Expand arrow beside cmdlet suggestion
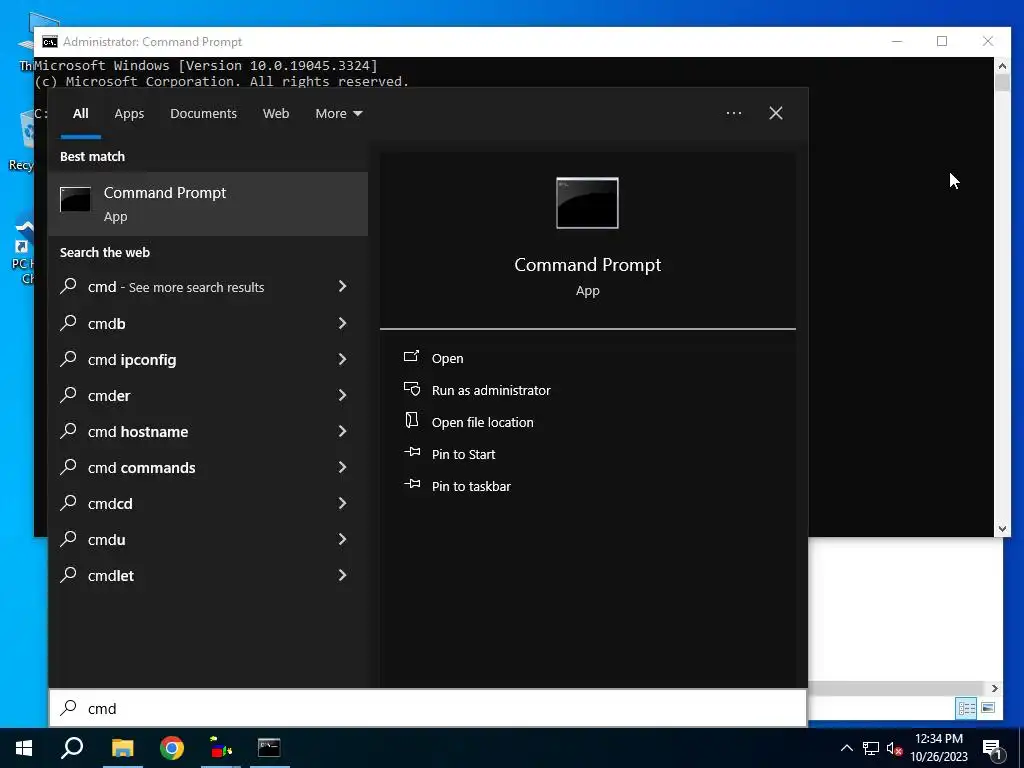Viewport: 1024px width, 768px height. click(x=342, y=574)
